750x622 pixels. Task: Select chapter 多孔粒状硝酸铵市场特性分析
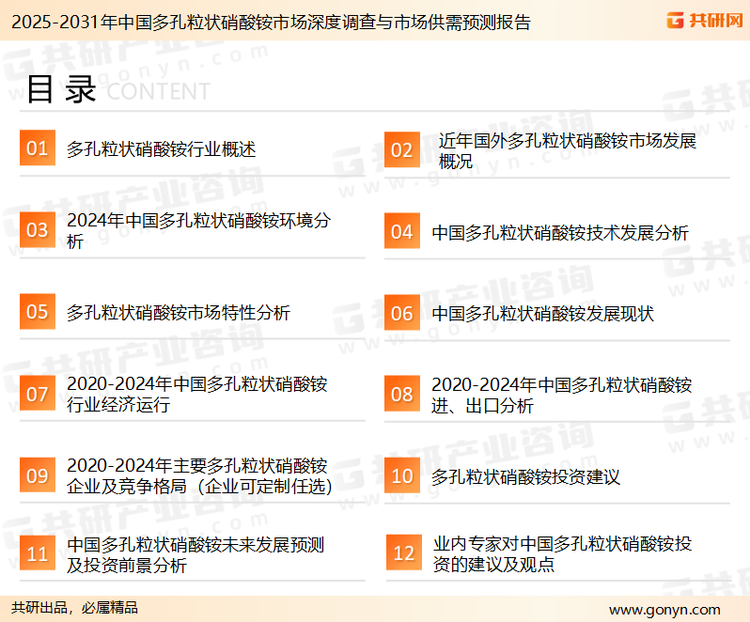point(178,312)
